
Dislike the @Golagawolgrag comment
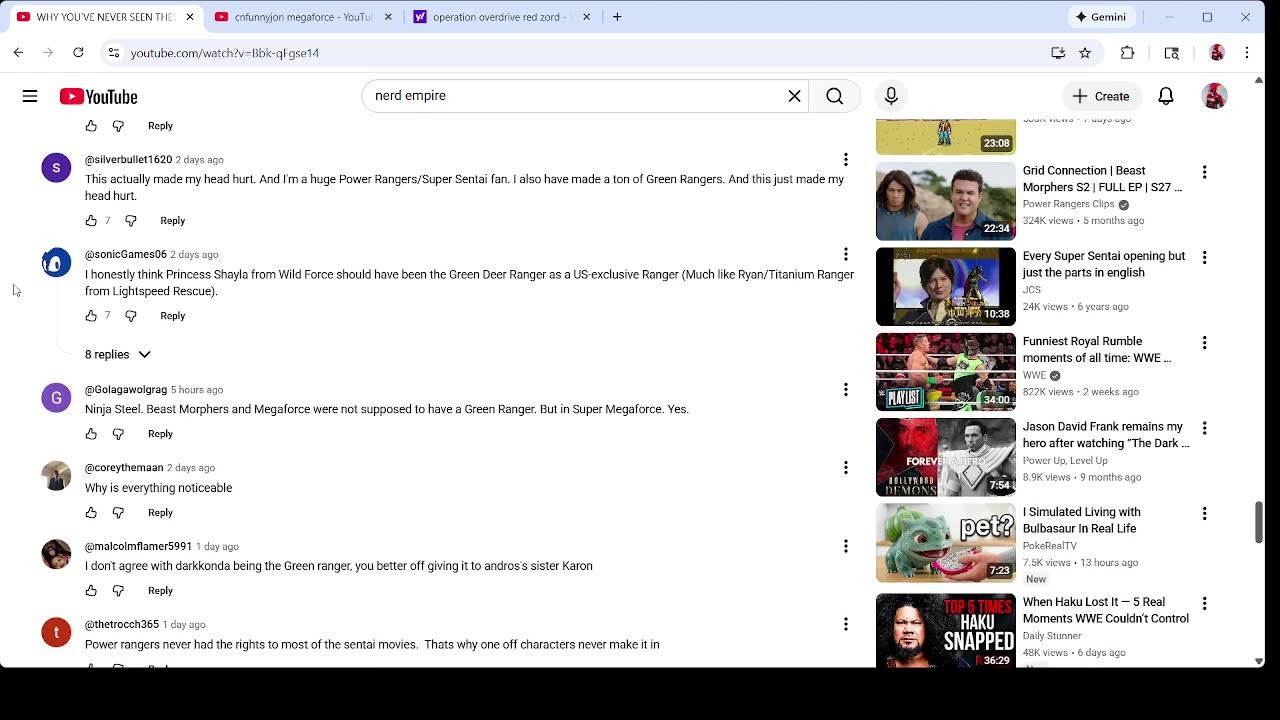118,433
